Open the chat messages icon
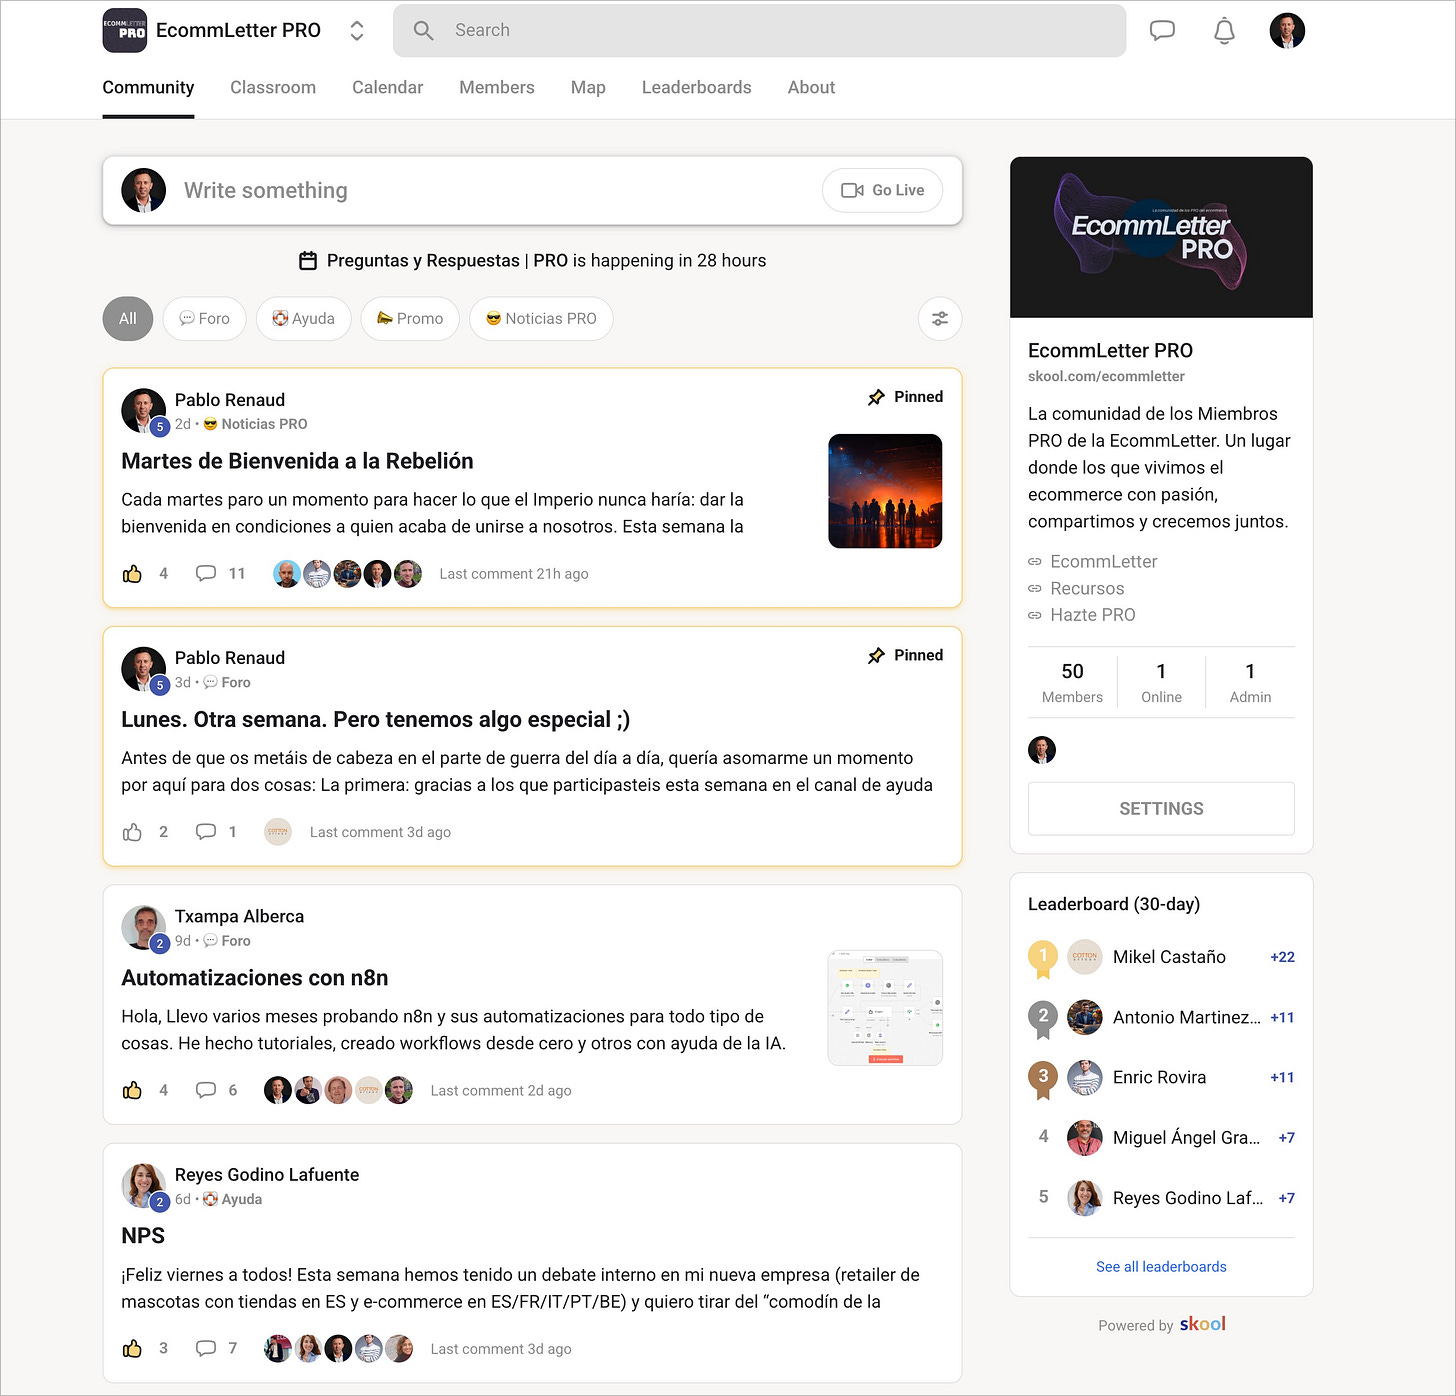Image resolution: width=1456 pixels, height=1396 pixels. pyautogui.click(x=1162, y=30)
